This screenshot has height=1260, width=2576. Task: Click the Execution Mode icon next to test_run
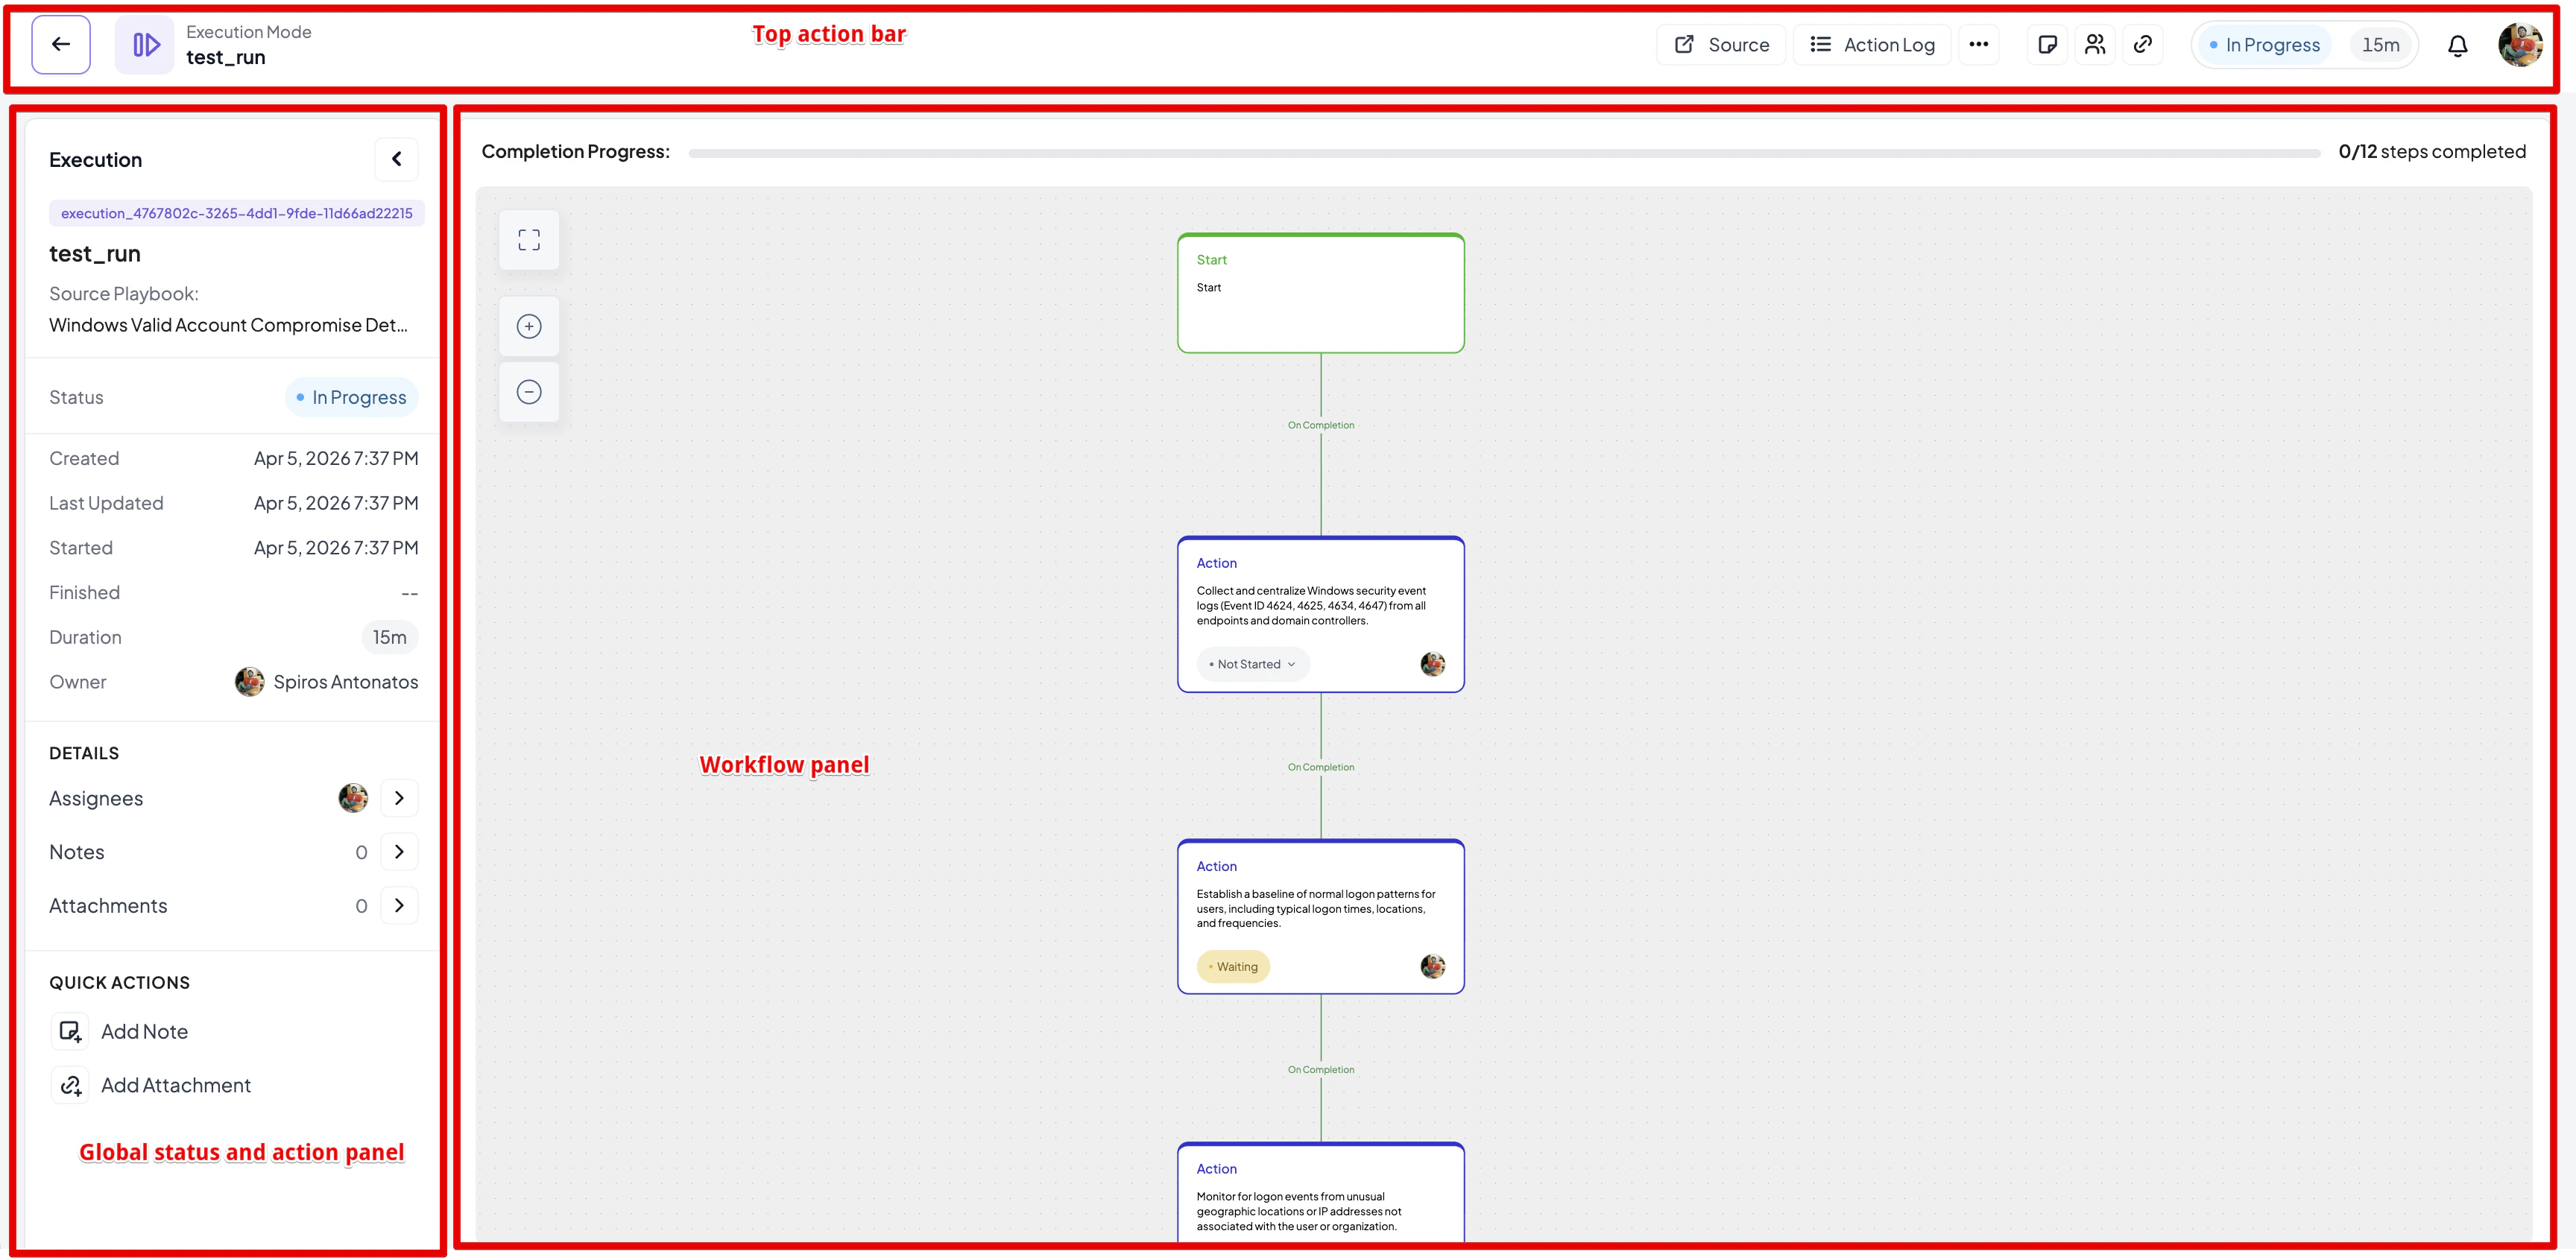(144, 44)
